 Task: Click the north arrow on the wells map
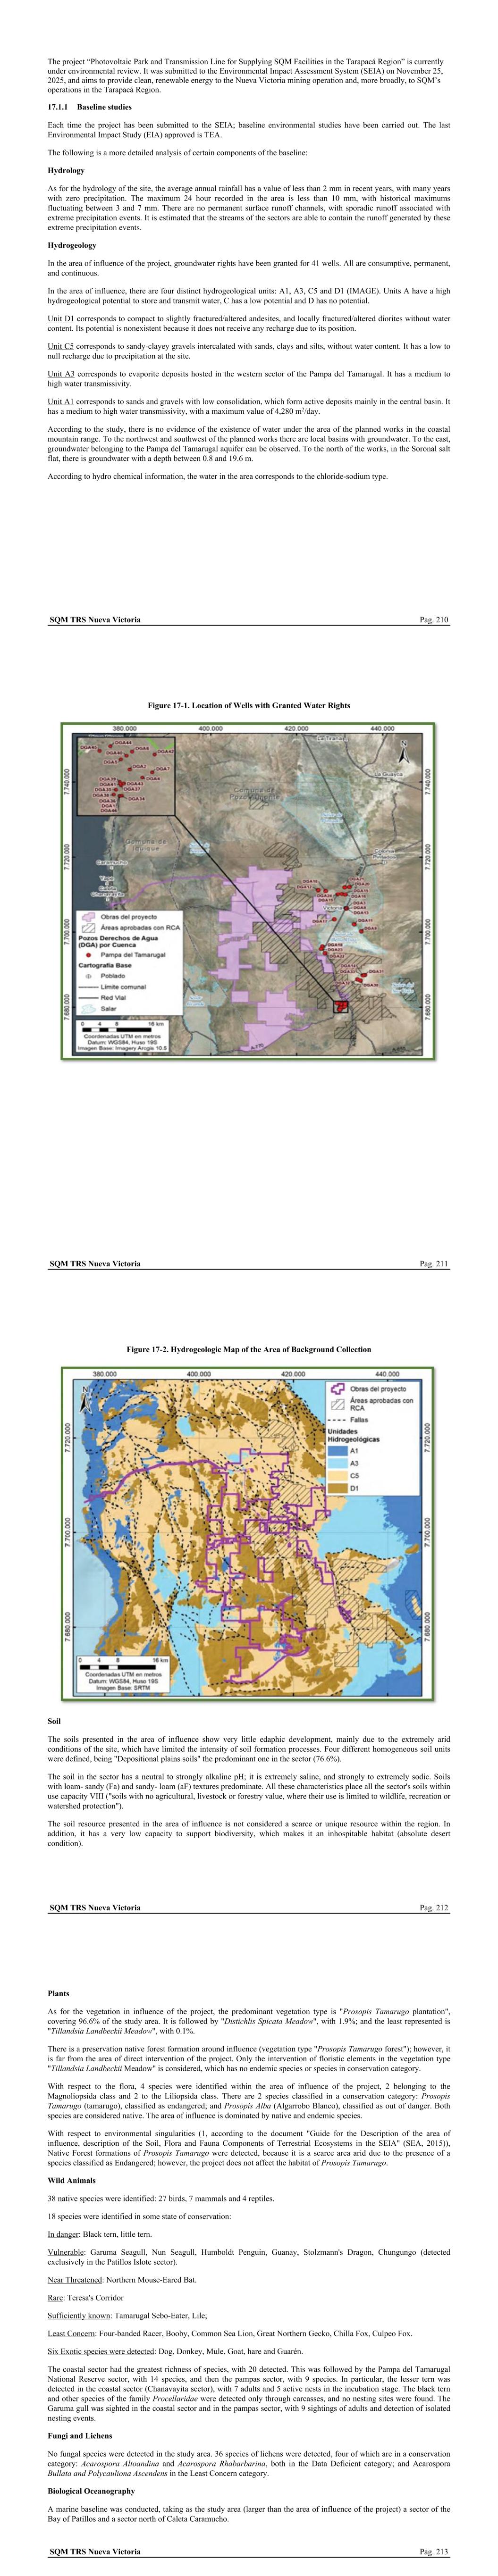403,747
